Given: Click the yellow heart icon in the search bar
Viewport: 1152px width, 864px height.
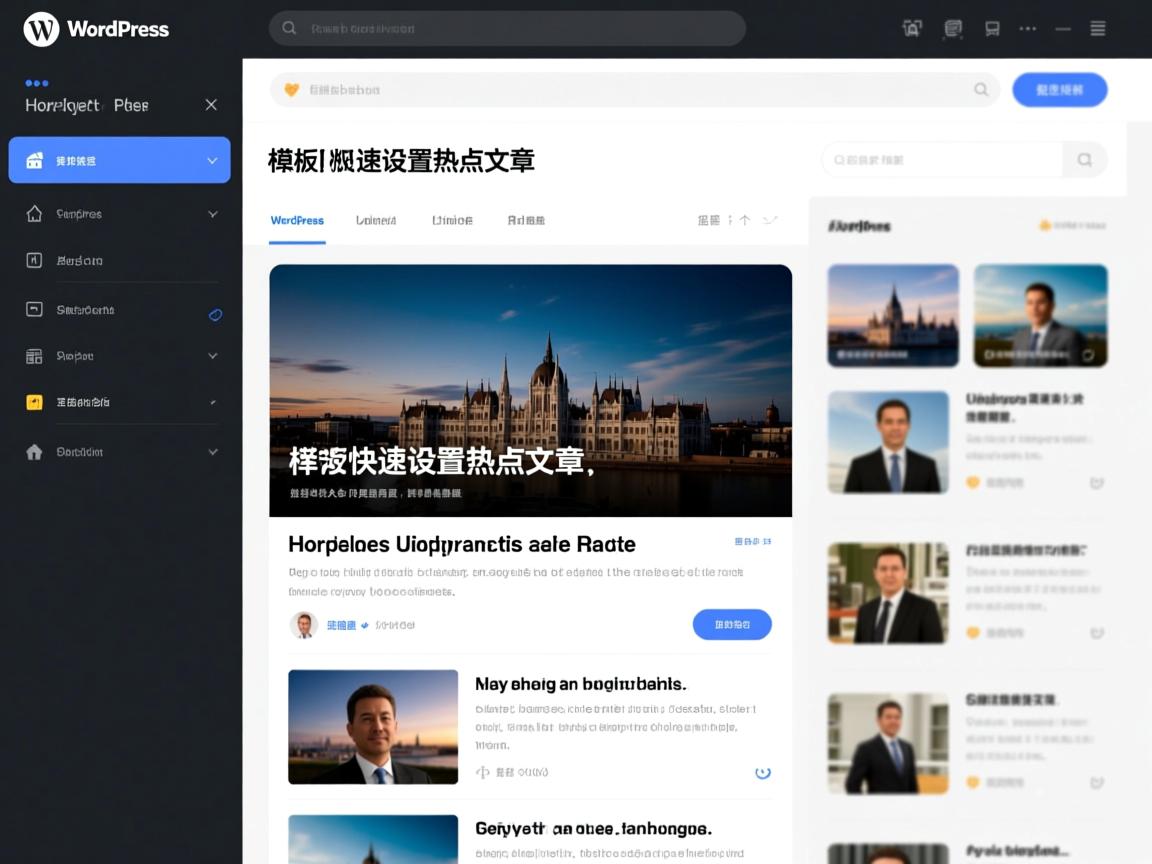Looking at the screenshot, I should [290, 89].
